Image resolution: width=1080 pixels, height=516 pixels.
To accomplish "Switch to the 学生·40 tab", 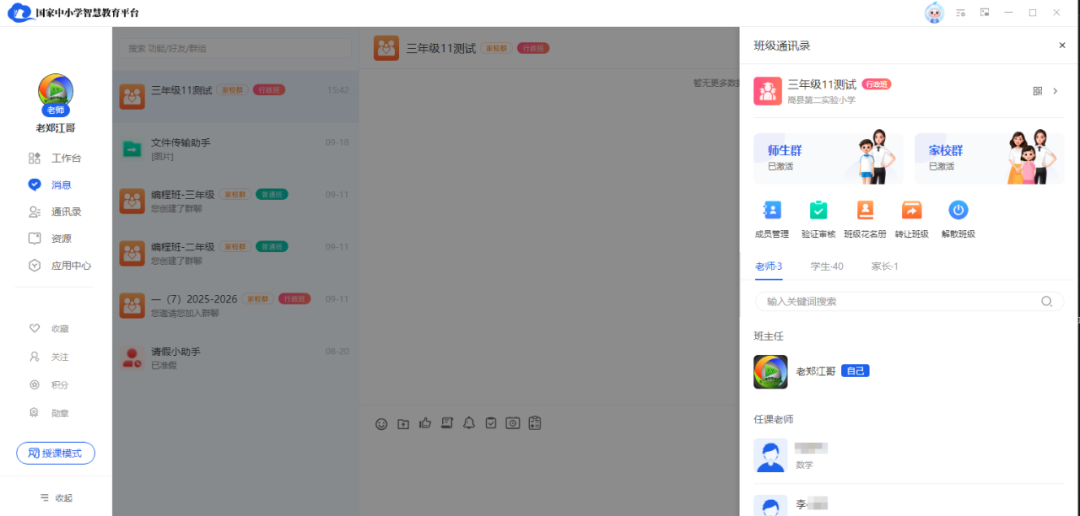I will [x=827, y=267].
